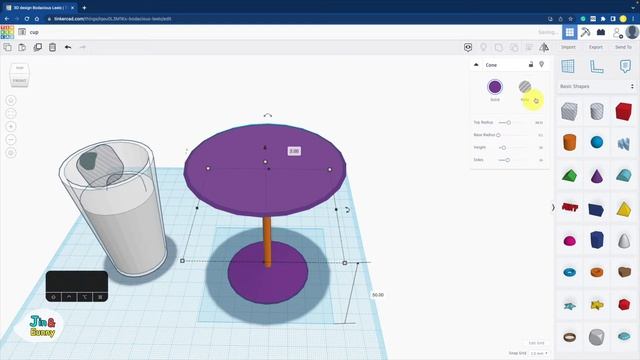
Task: Open Tinkercad home via the logo
Action: (7, 32)
